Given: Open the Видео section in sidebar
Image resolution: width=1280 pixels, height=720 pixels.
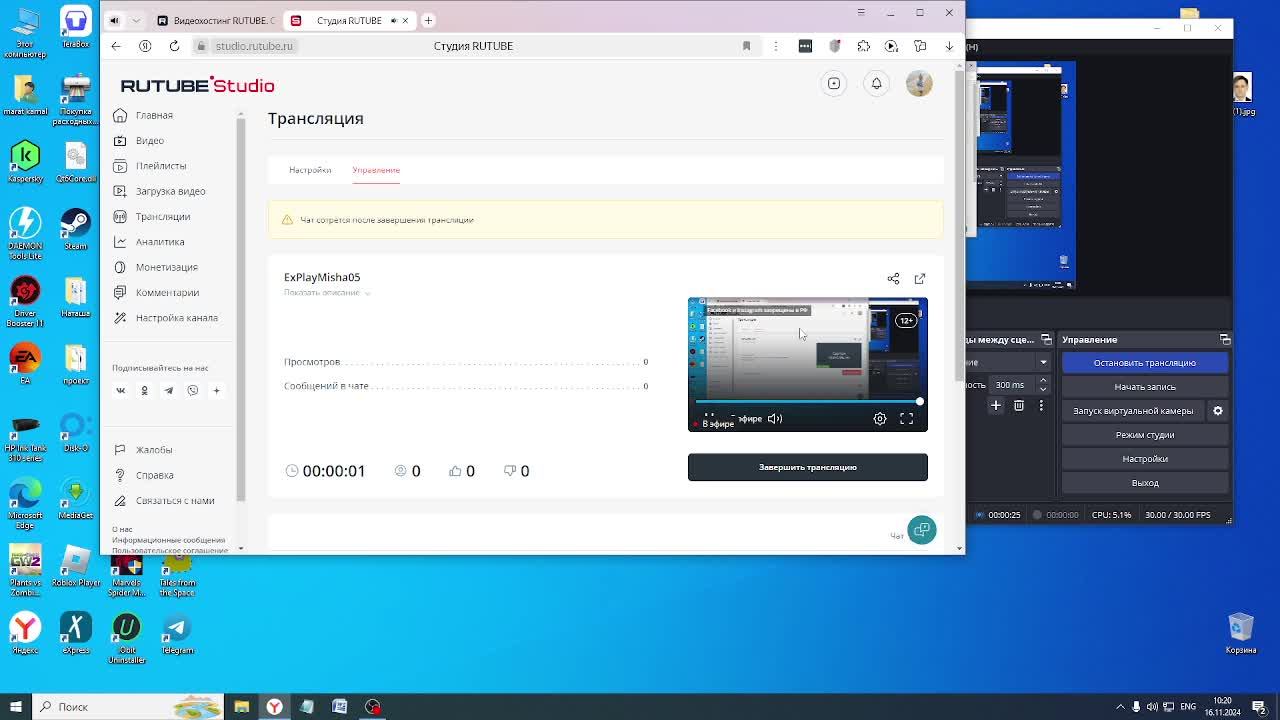Looking at the screenshot, I should click(x=150, y=140).
